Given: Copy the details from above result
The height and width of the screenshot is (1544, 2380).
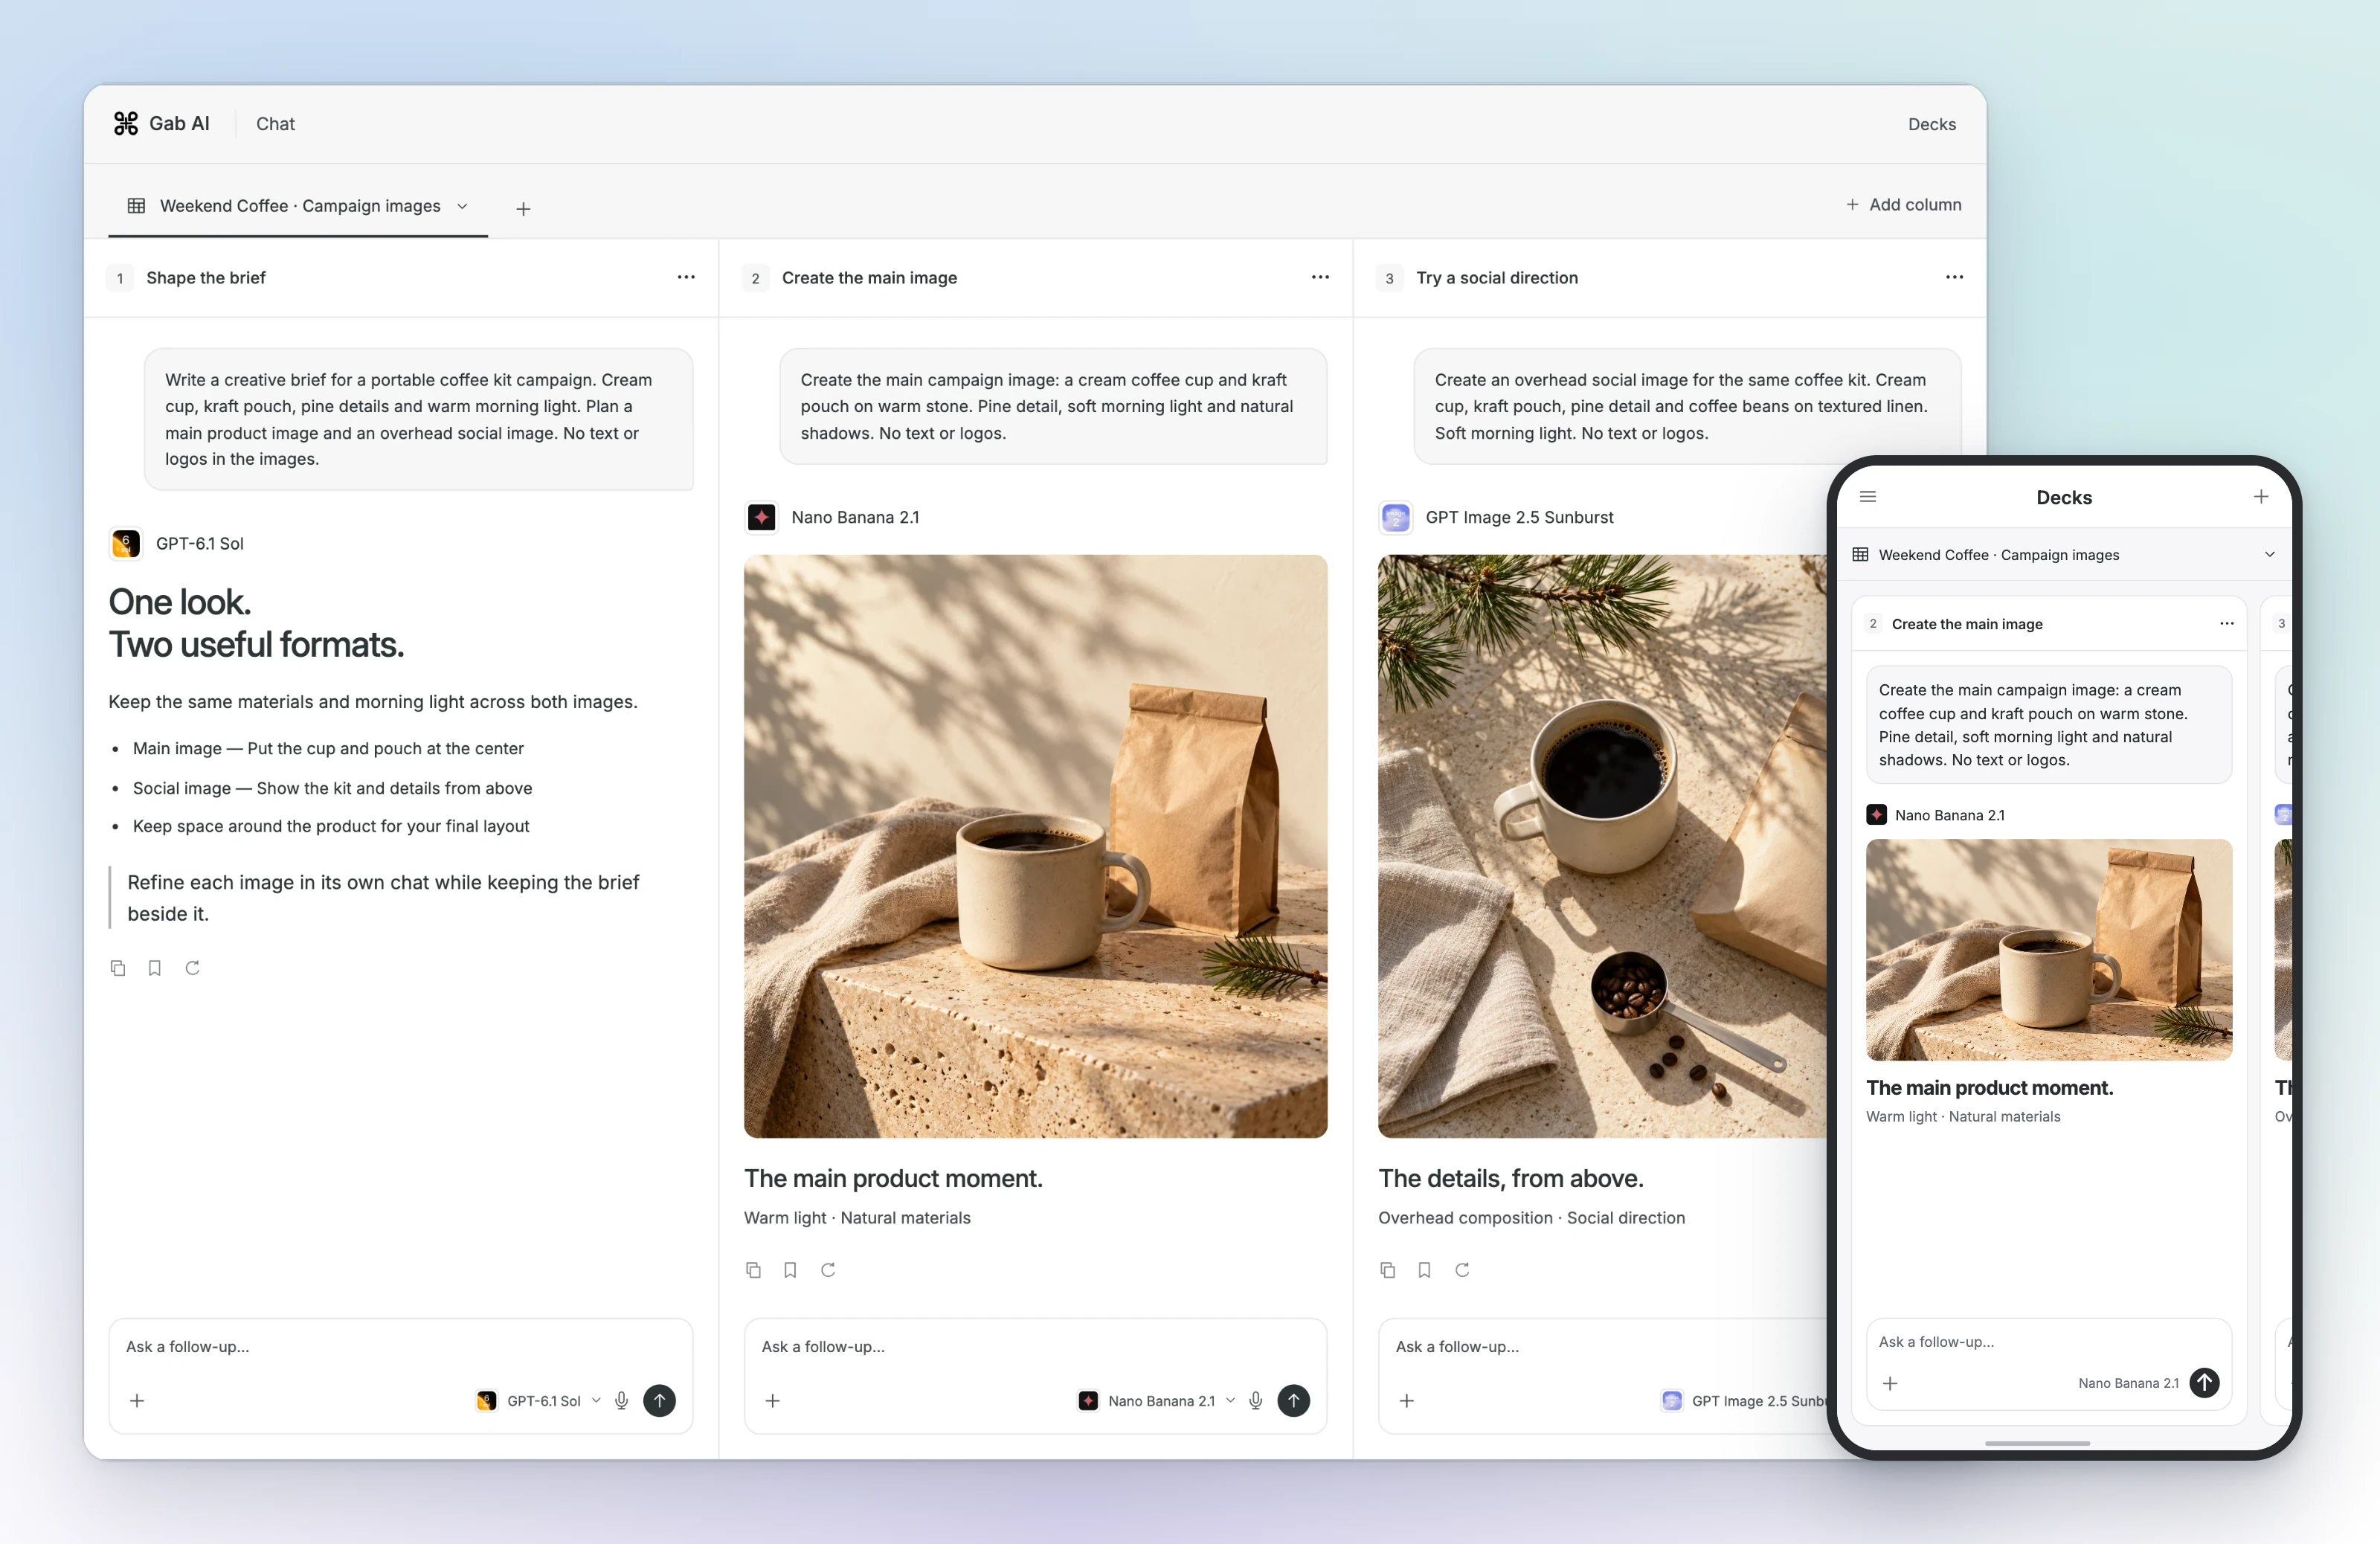Looking at the screenshot, I should coord(1387,1269).
